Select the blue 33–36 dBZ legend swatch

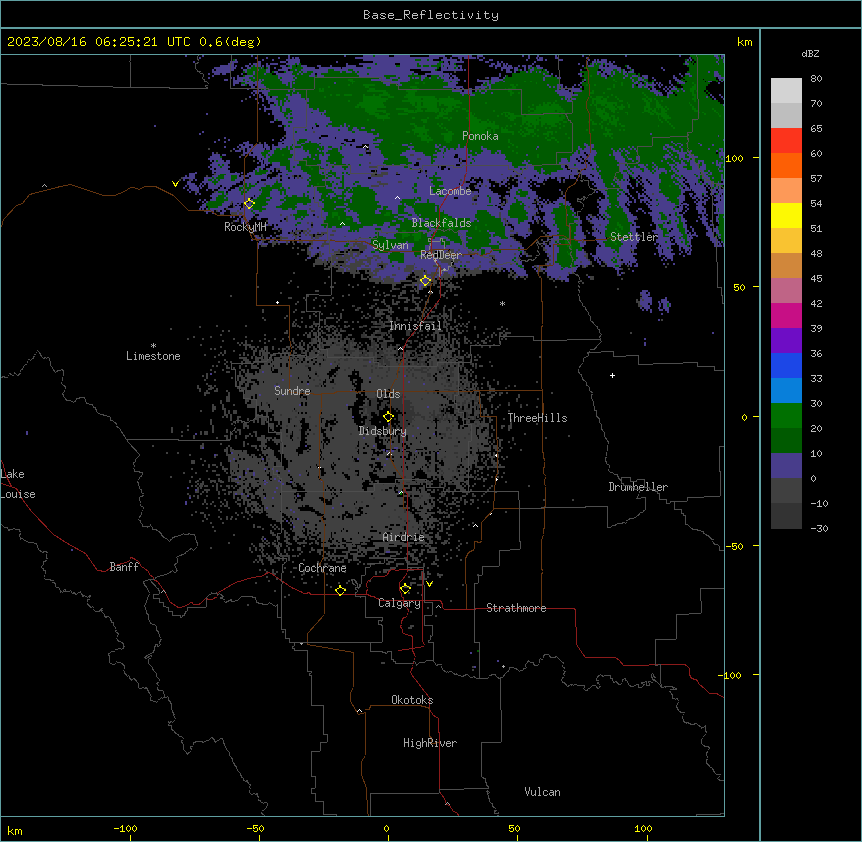click(x=786, y=365)
